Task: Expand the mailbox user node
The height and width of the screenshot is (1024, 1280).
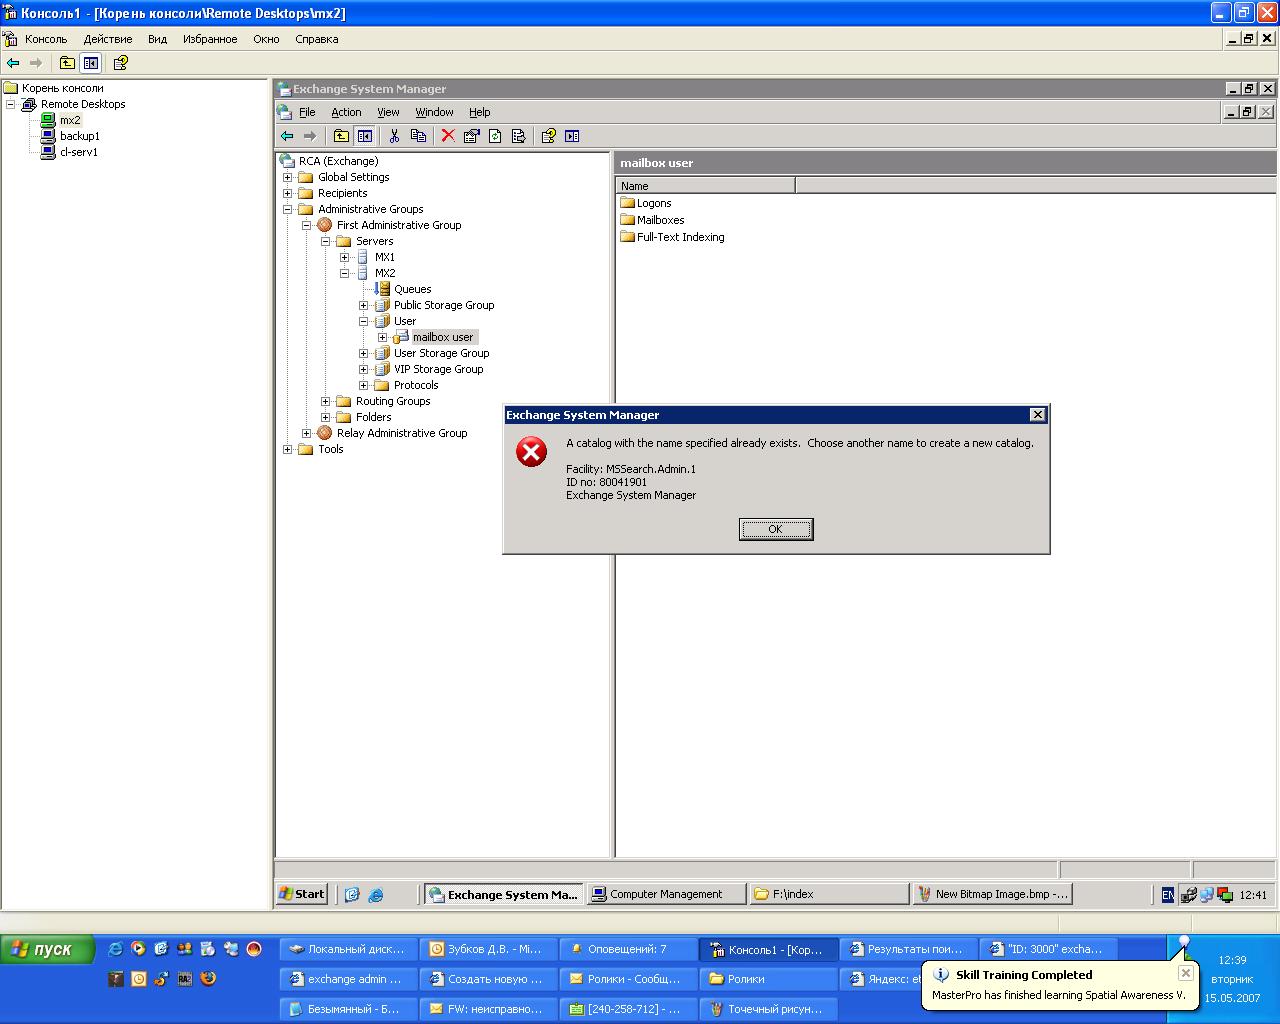Action: pos(383,337)
